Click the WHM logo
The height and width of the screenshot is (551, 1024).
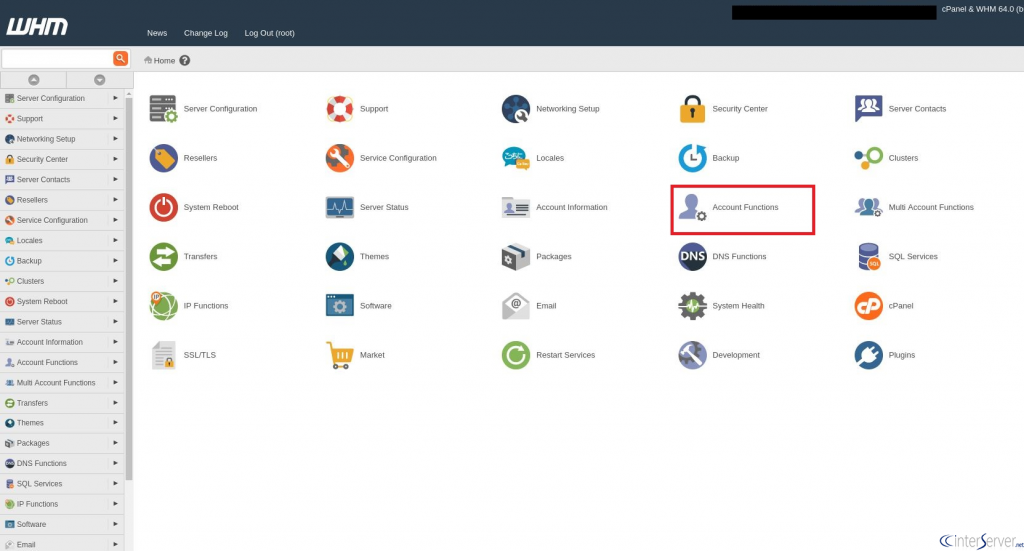[x=37, y=26]
